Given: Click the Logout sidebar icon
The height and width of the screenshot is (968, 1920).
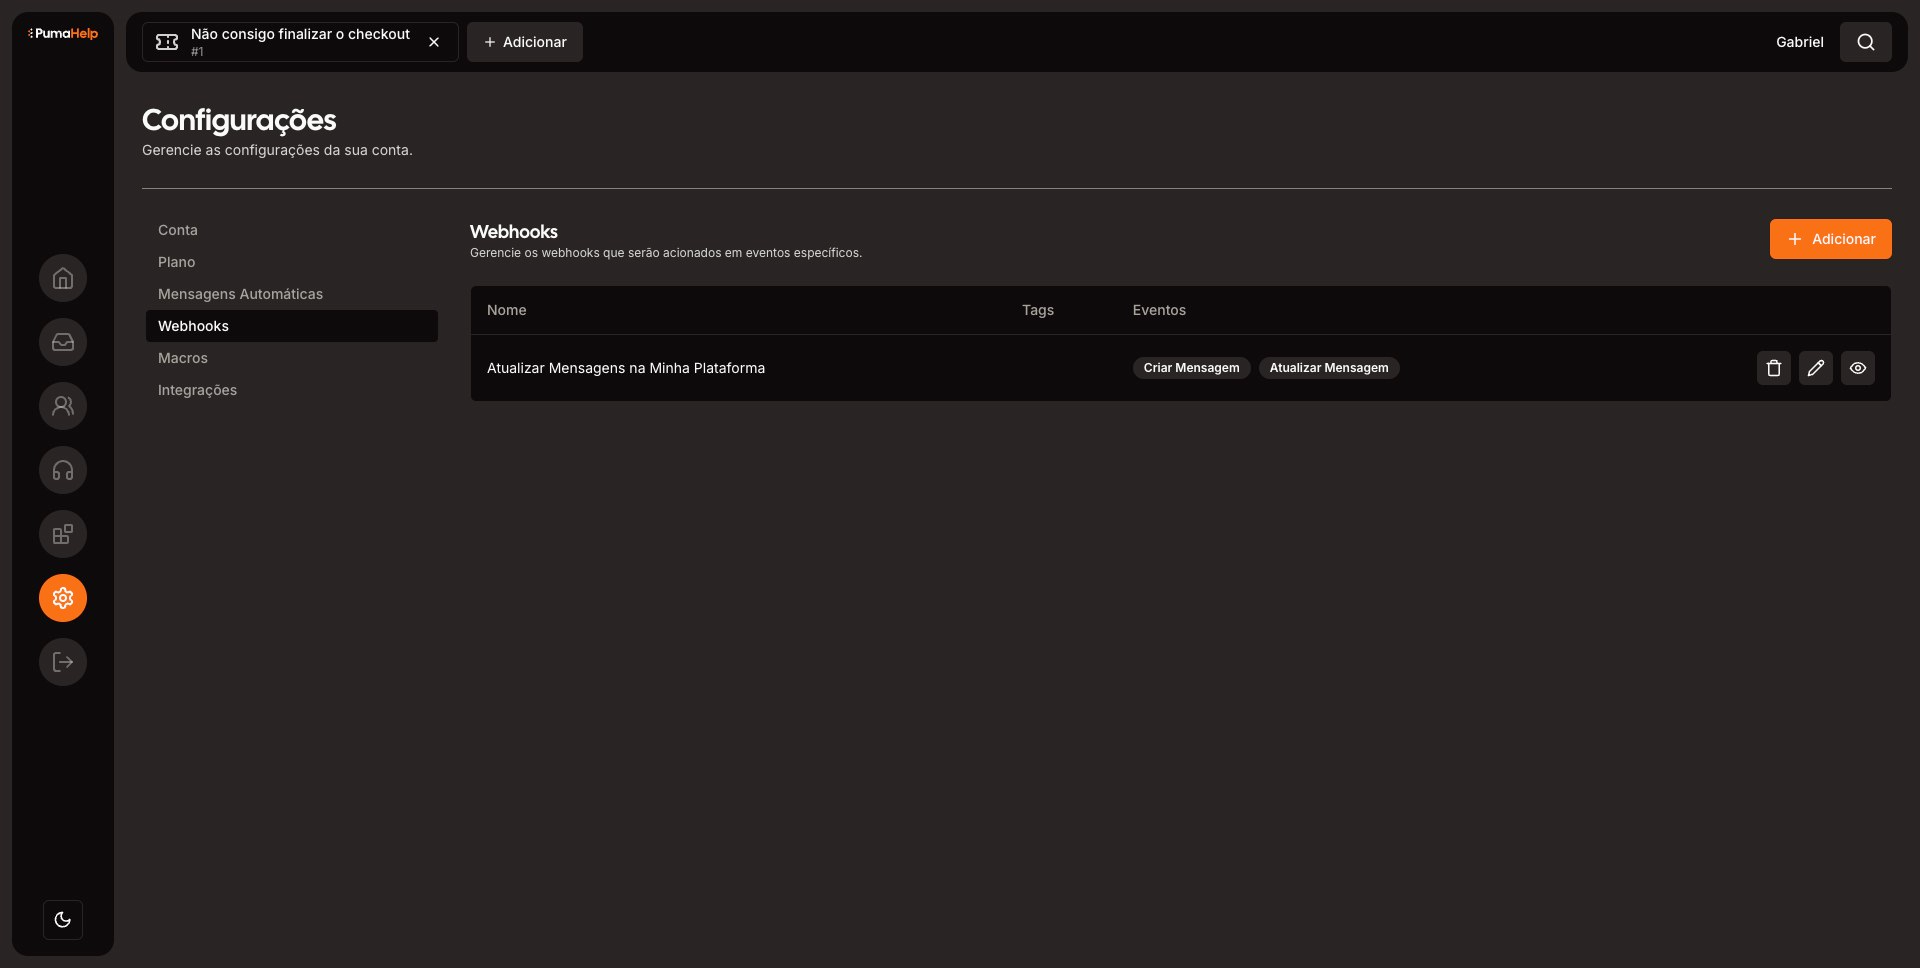Looking at the screenshot, I should (x=63, y=662).
